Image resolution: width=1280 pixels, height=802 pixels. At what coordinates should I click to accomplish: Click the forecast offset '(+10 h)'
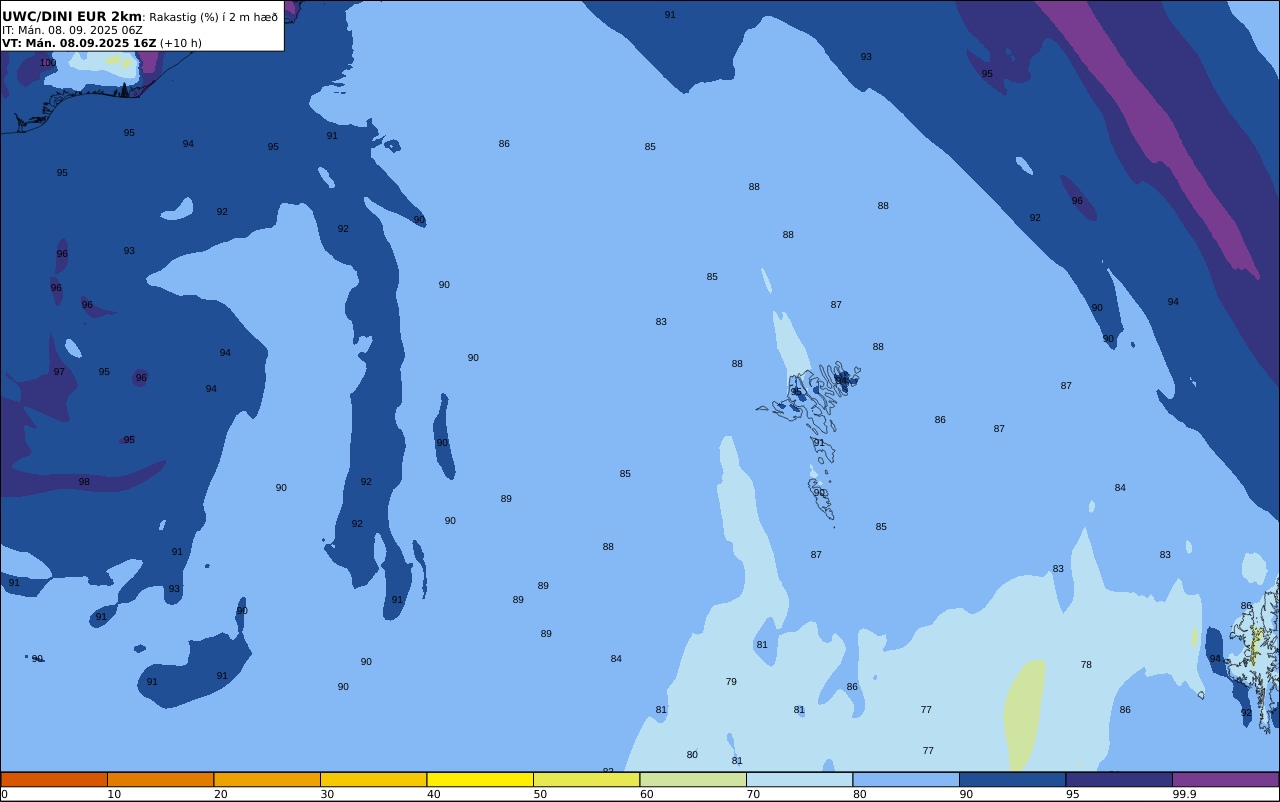coord(181,43)
